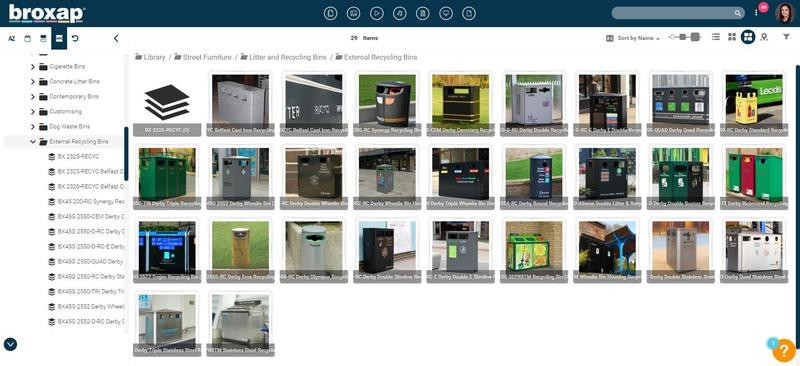This screenshot has width=800, height=366.
Task: Select the calendar date sort icon
Action: pos(28,38)
